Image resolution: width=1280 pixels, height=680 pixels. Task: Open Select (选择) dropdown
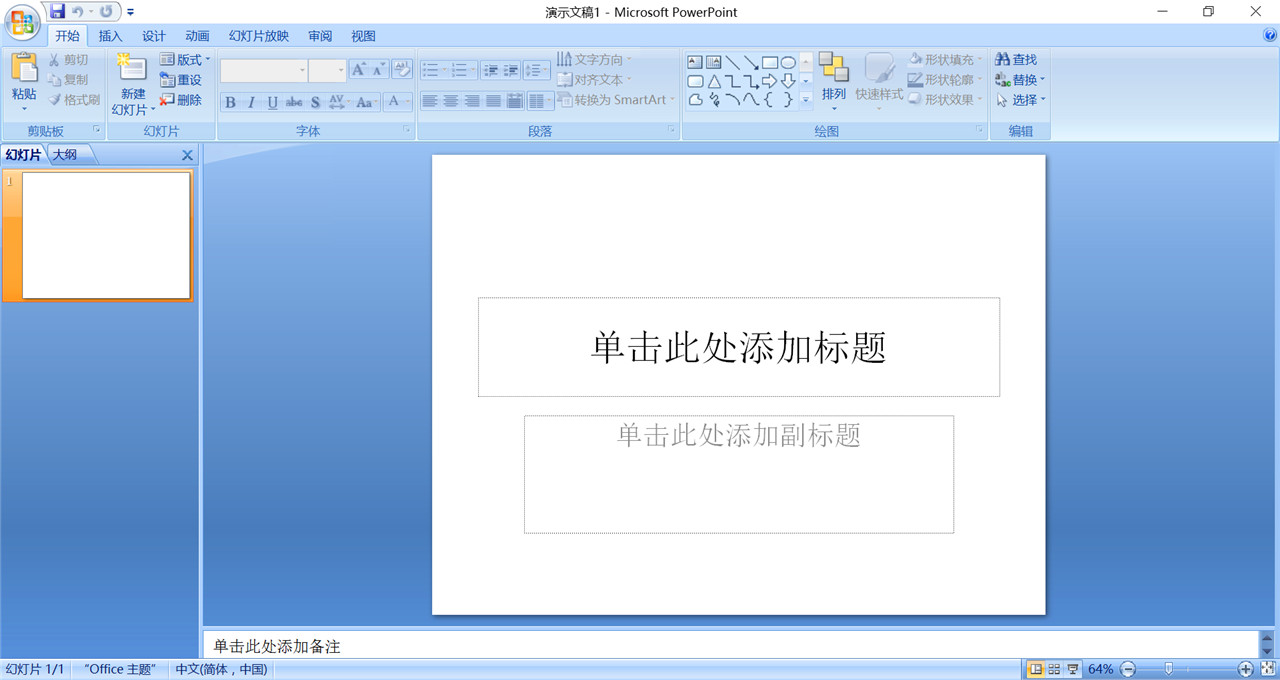coord(1020,100)
